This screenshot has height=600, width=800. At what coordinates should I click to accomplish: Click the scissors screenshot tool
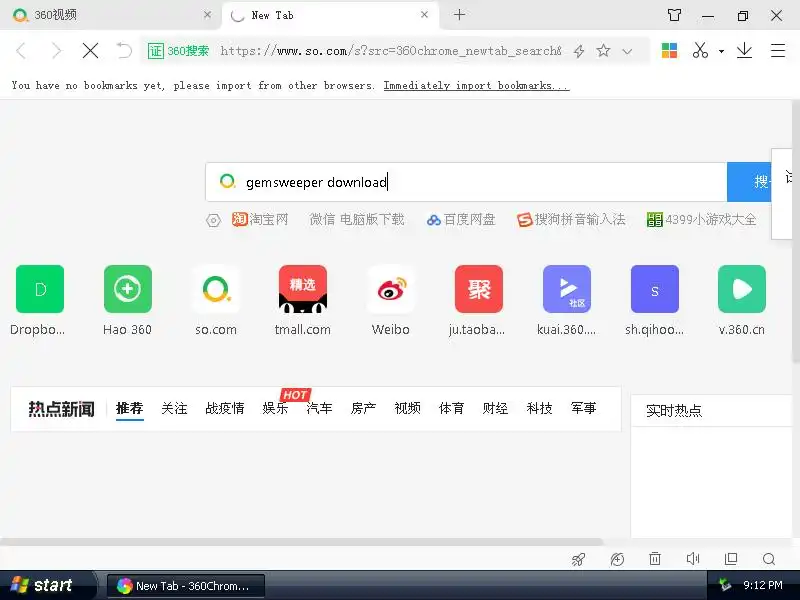[x=700, y=51]
